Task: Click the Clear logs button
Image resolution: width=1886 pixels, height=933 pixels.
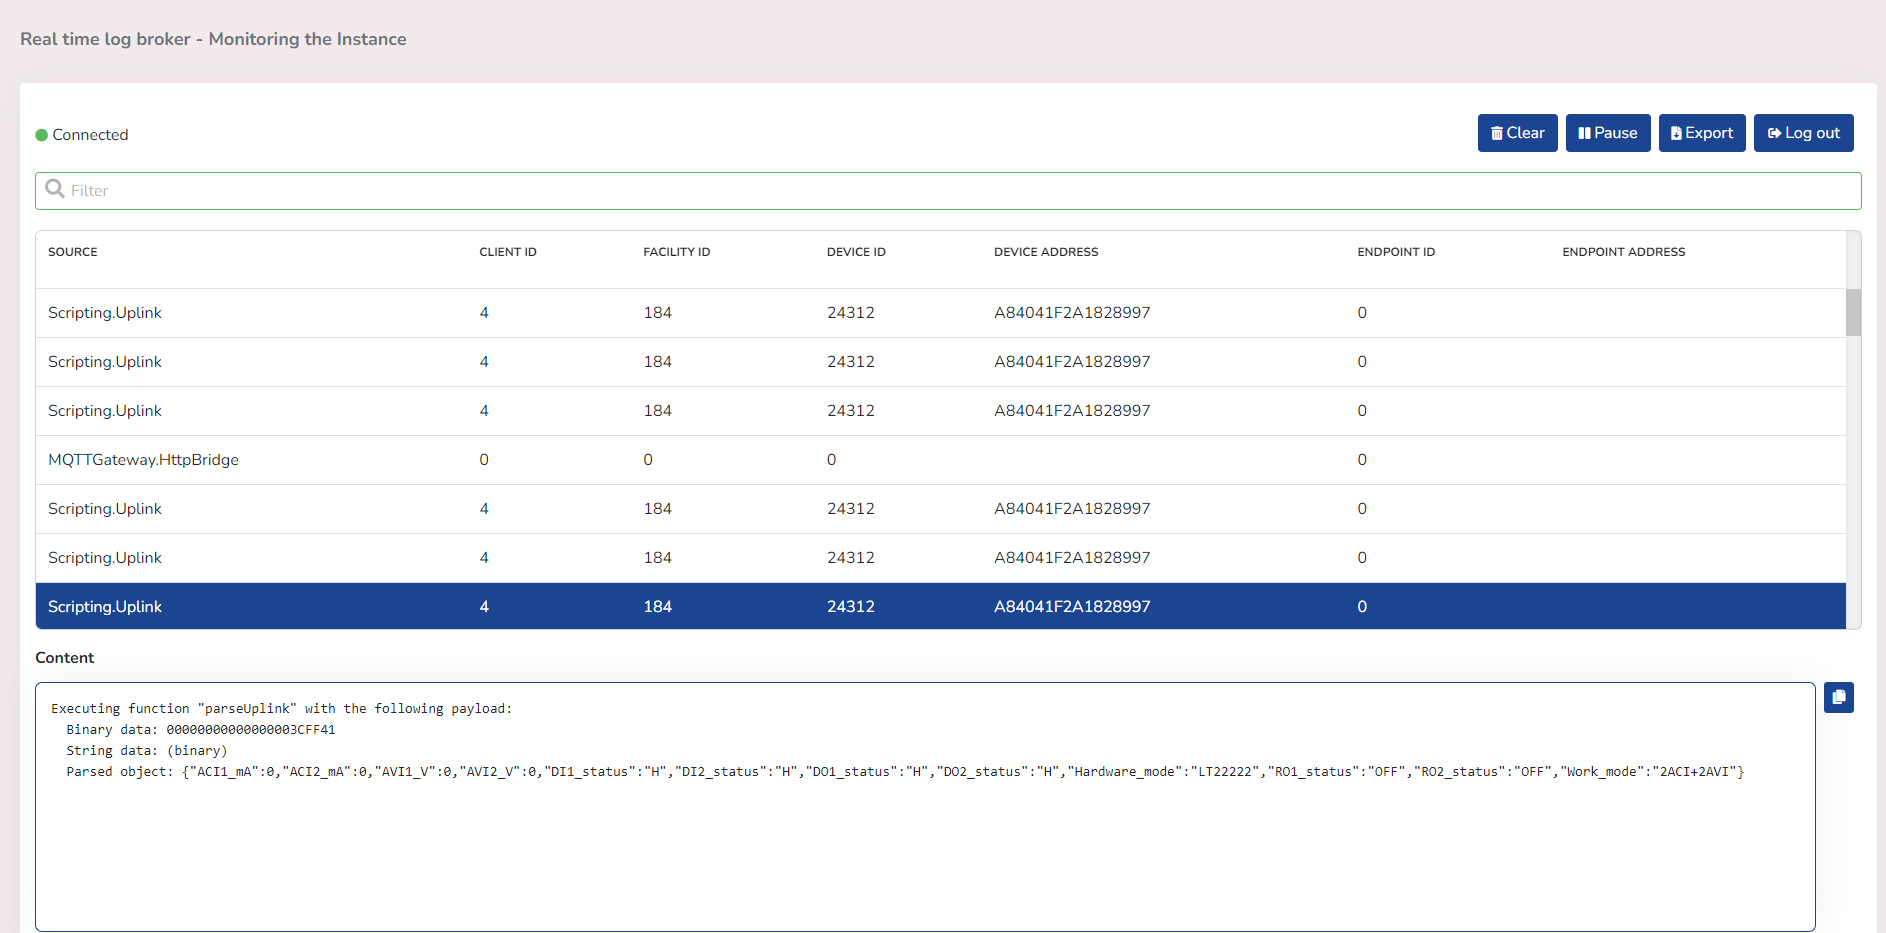Action: pyautogui.click(x=1517, y=133)
